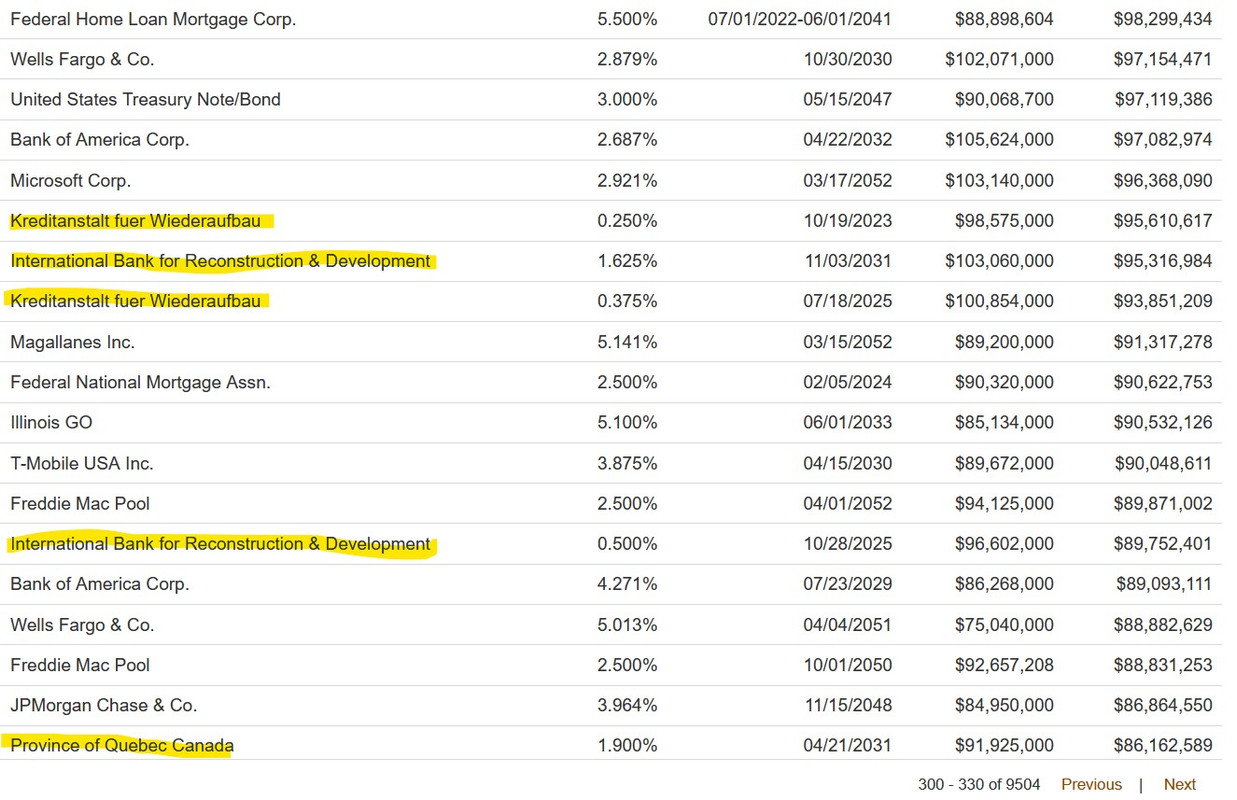Click the $100,854,000 face amount
The image size is (1237, 800).
click(x=999, y=301)
